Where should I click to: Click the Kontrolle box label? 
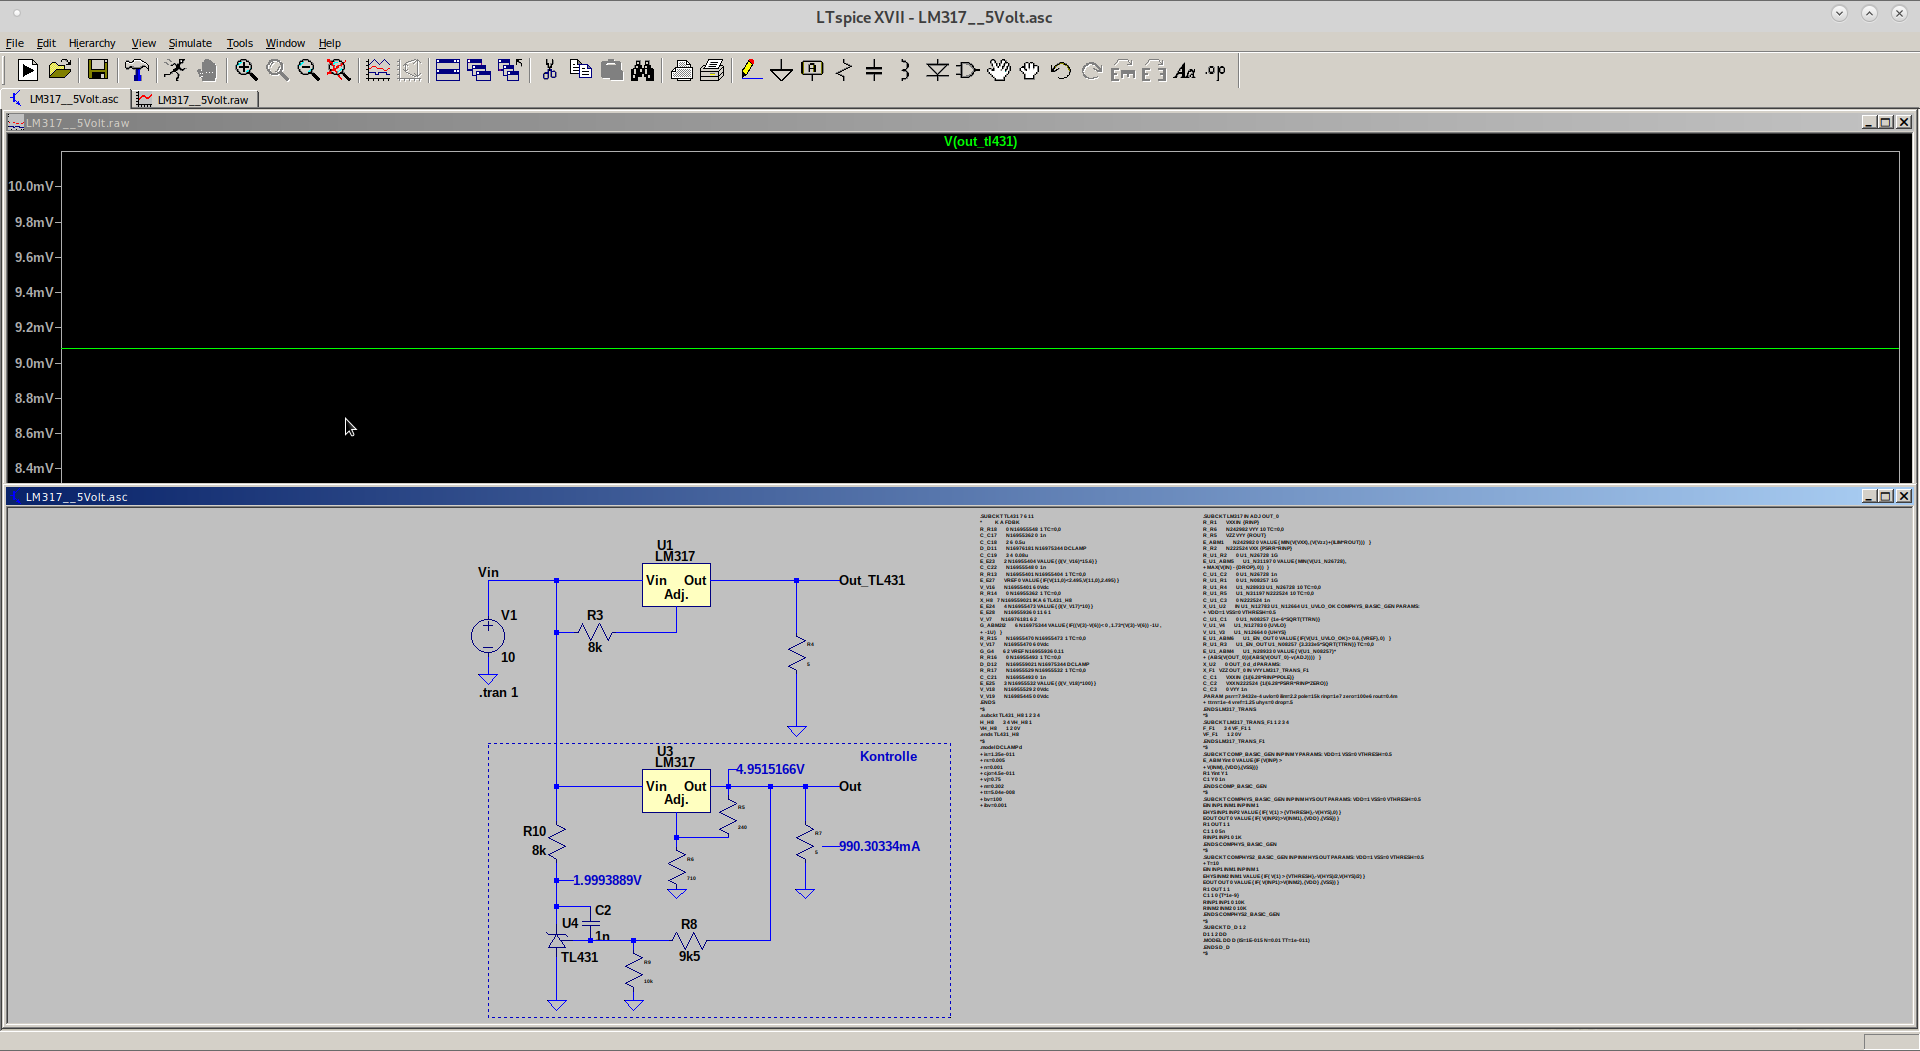pos(888,756)
